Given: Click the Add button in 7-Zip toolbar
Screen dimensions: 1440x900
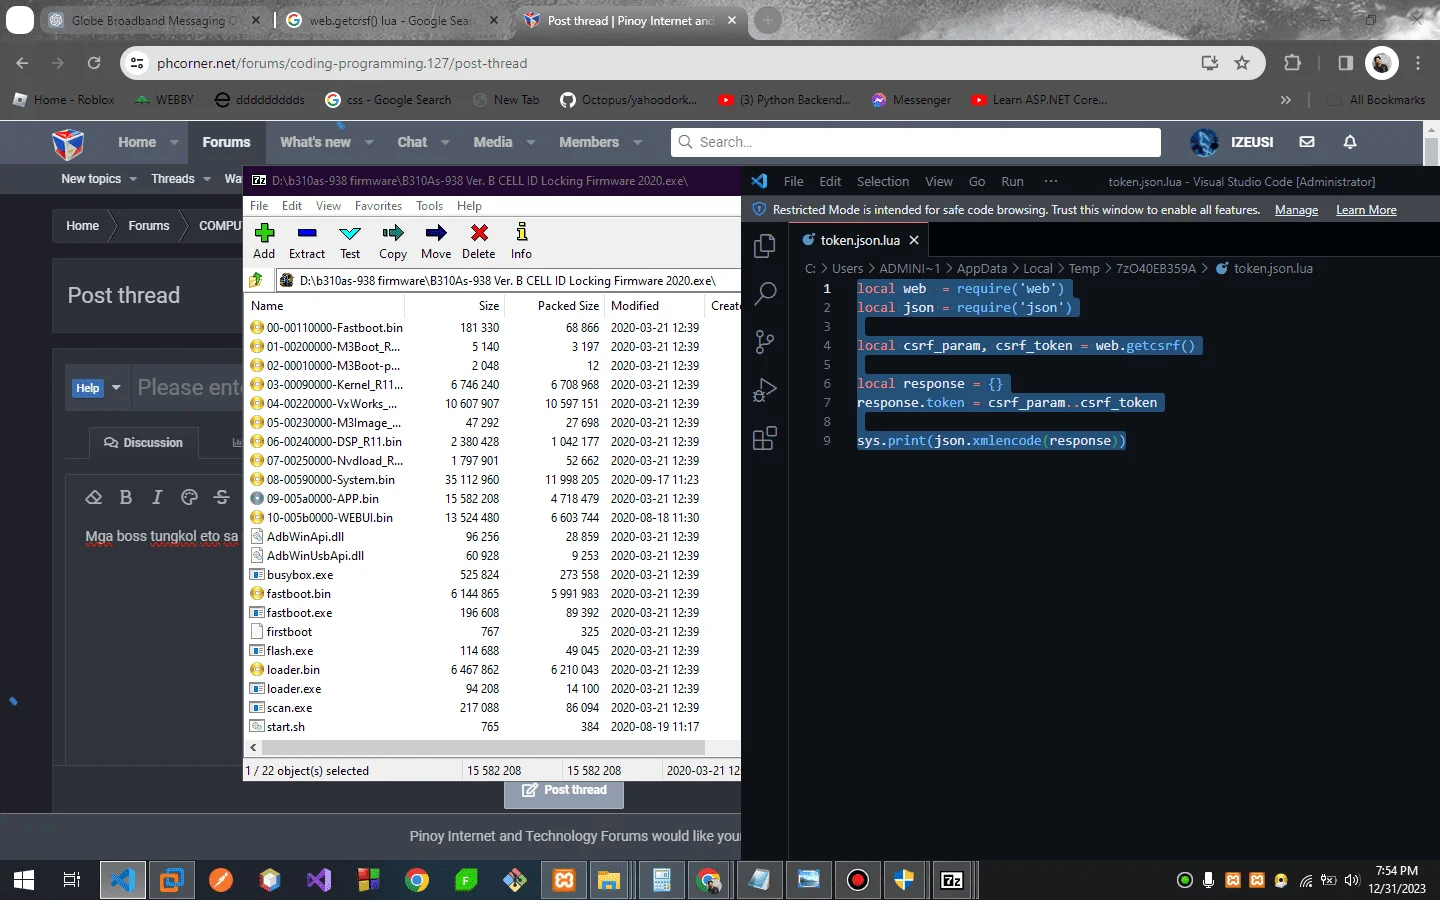Looking at the screenshot, I should coord(264,241).
